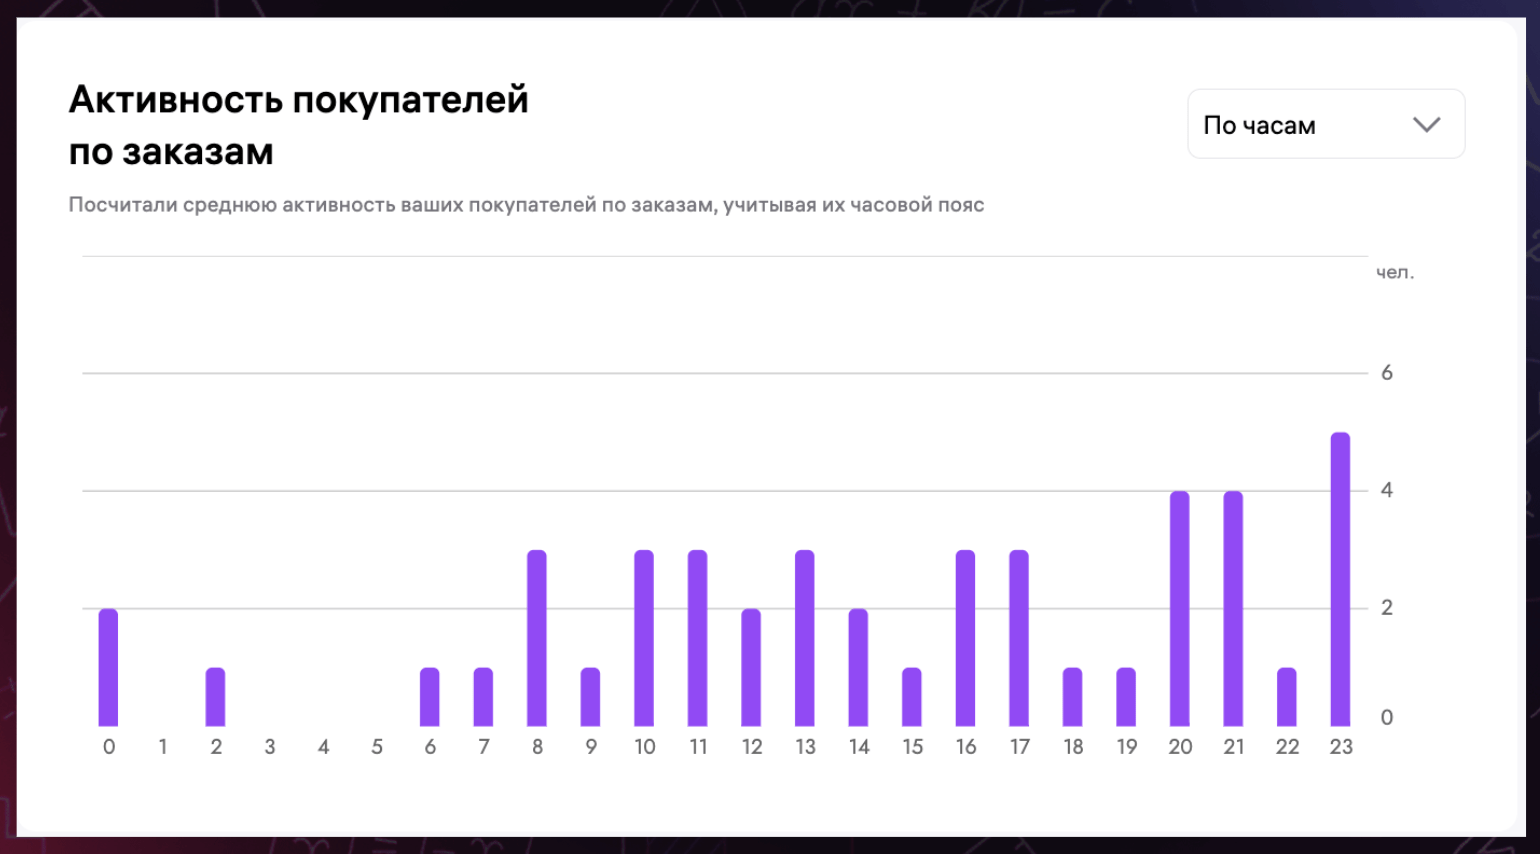This screenshot has width=1540, height=854.
Task: Click x-axis label '3'
Action: pyautogui.click(x=269, y=747)
